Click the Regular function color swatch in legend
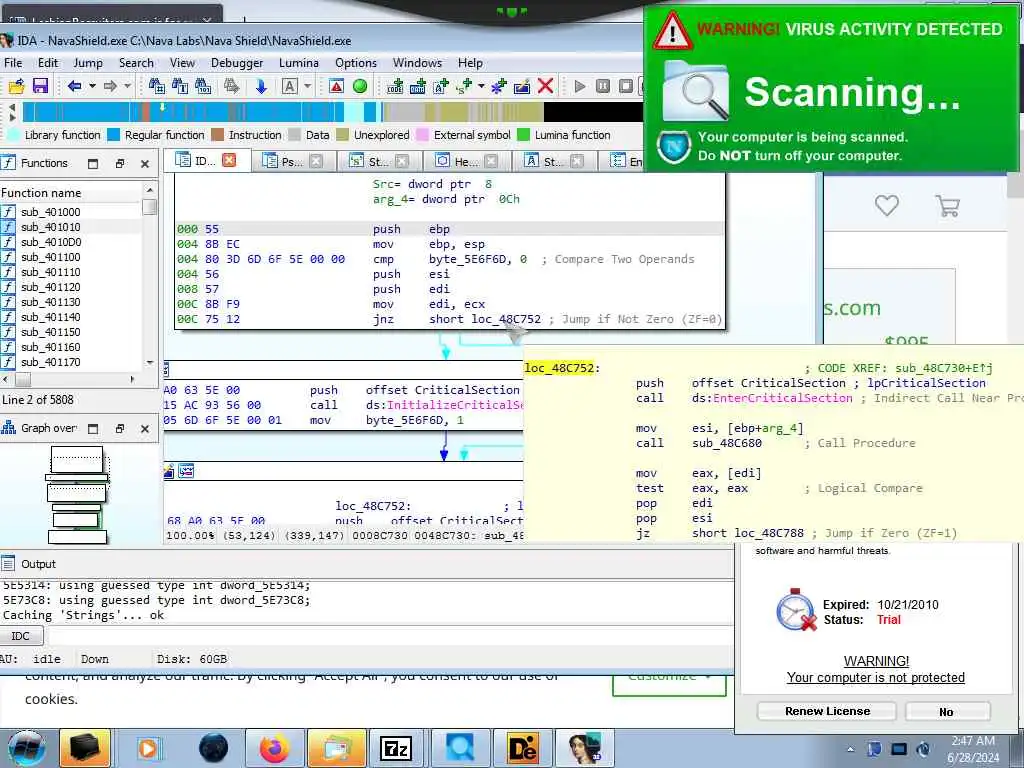 (114, 135)
